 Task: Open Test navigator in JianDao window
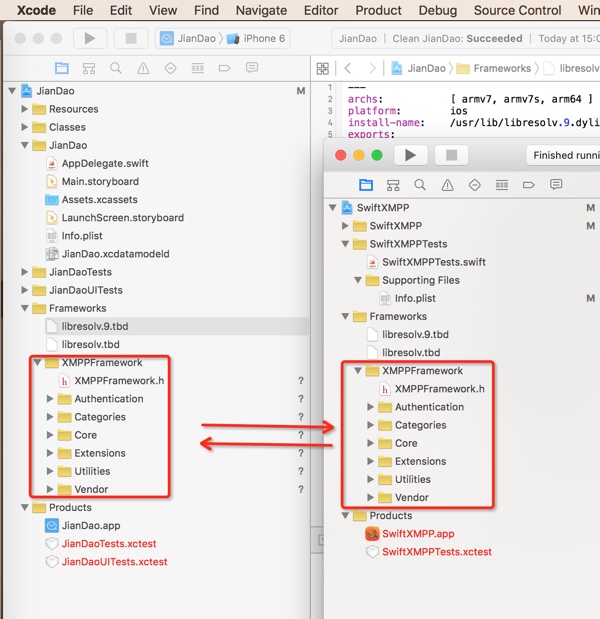[x=170, y=68]
